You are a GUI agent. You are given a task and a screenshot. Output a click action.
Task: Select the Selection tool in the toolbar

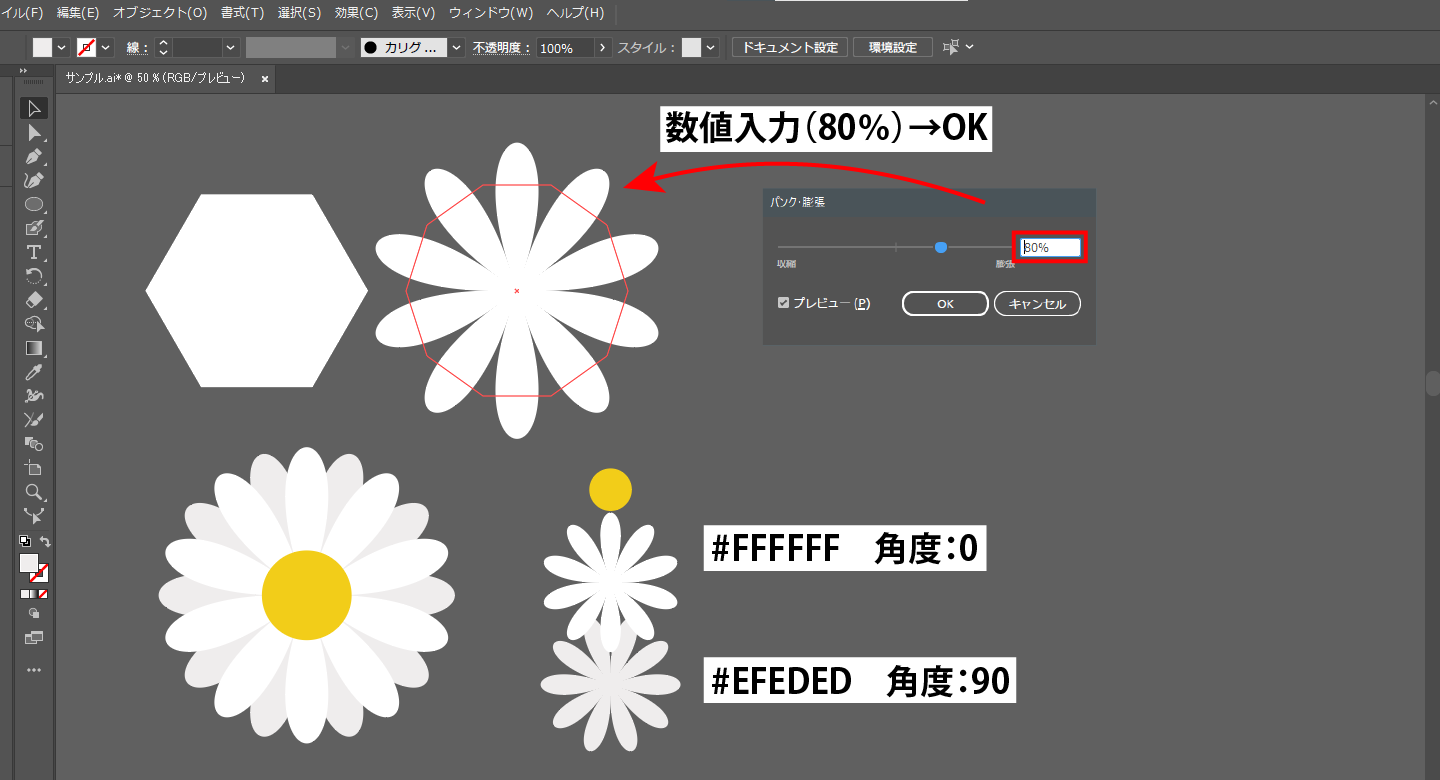pos(34,107)
